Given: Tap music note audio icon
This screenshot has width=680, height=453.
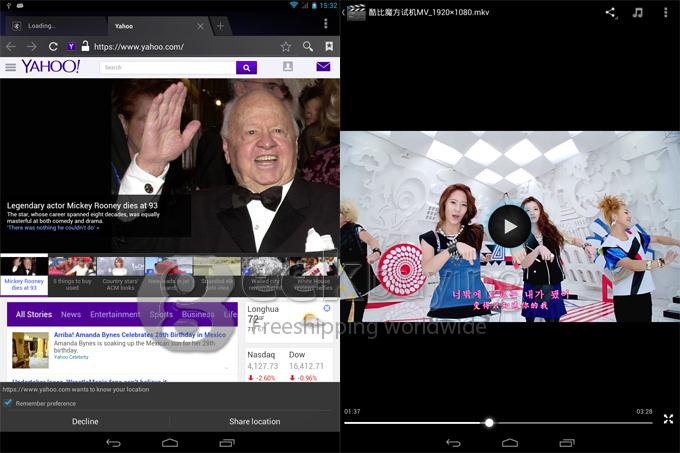Looking at the screenshot, I should click(638, 12).
